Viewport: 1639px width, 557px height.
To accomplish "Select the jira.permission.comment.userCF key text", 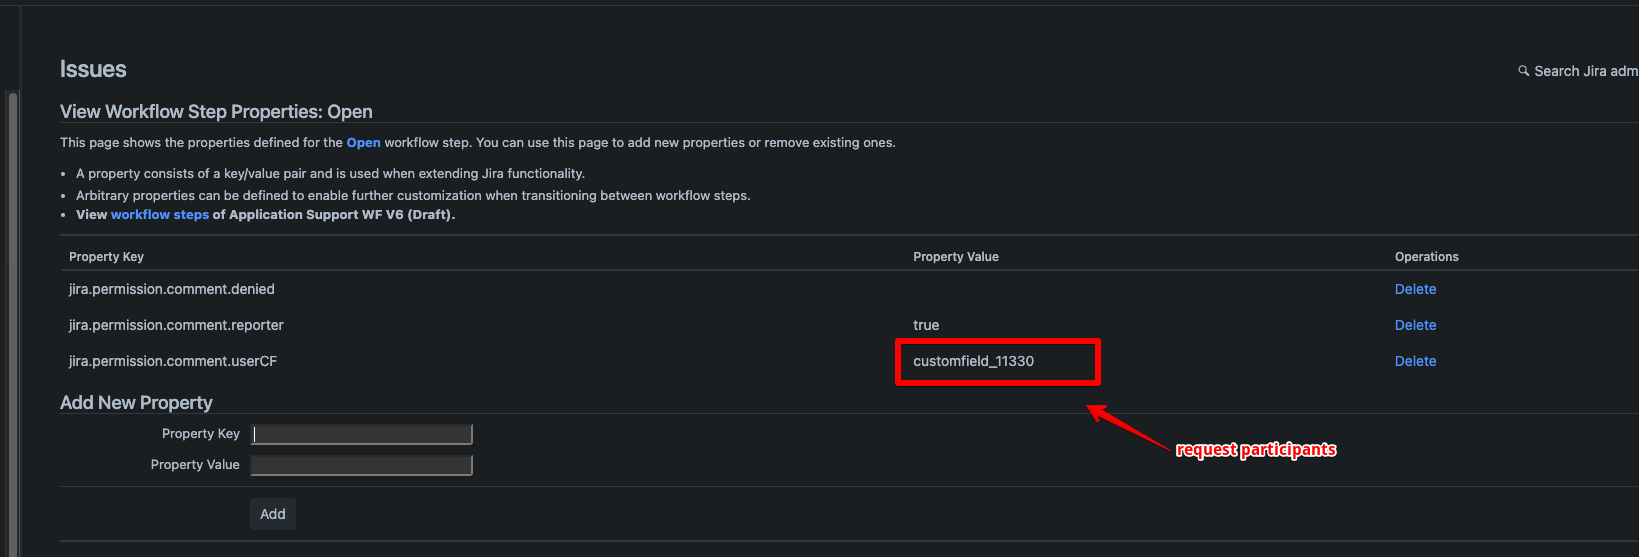I will click(x=173, y=361).
